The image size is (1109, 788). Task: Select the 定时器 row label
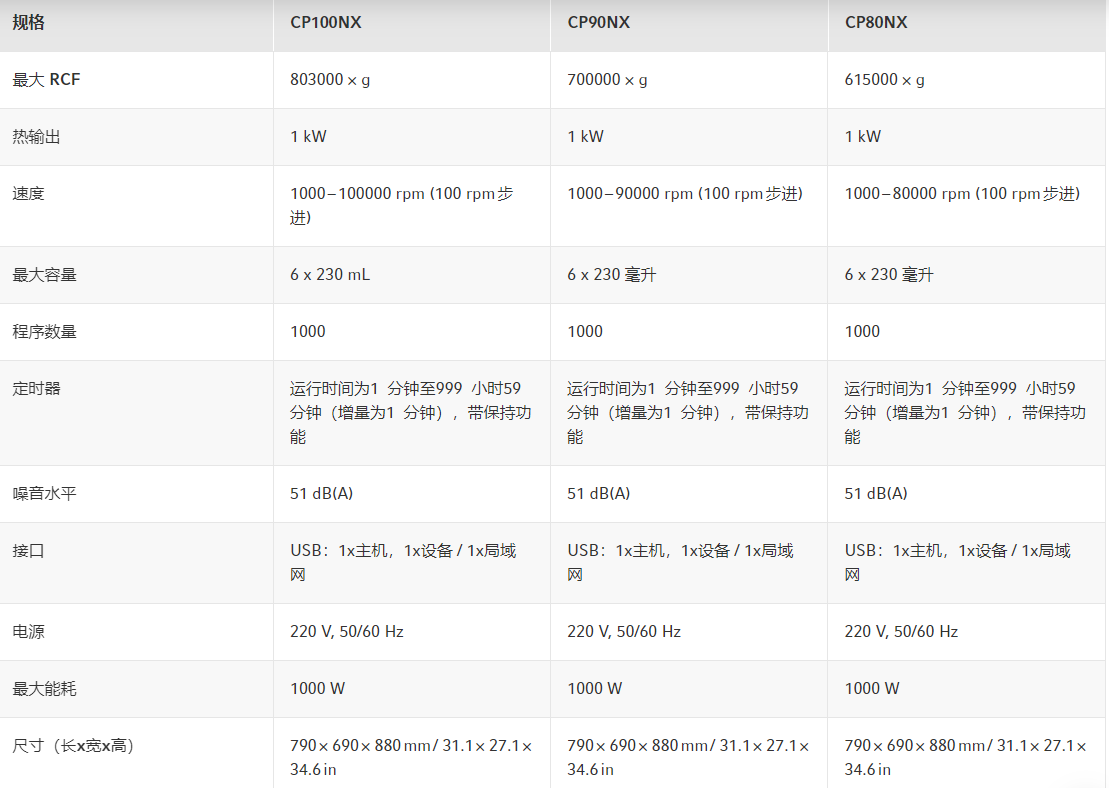[x=36, y=389]
